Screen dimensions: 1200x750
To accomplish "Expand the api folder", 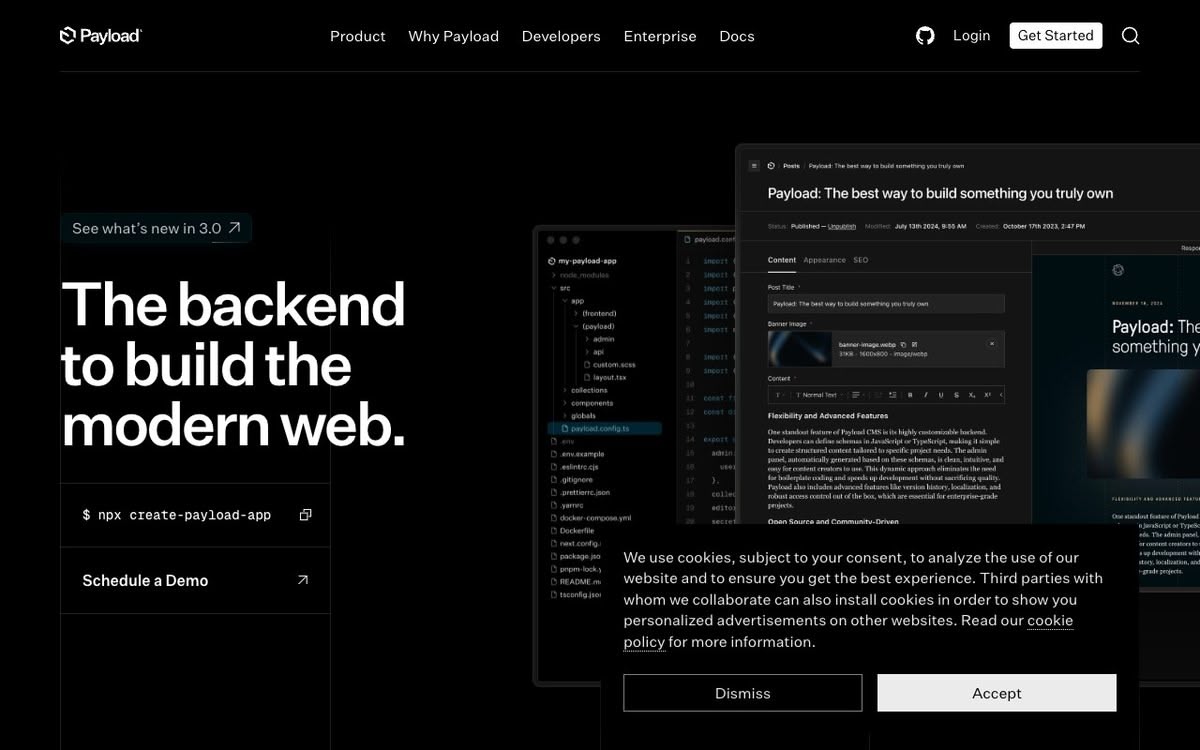I will click(595, 352).
